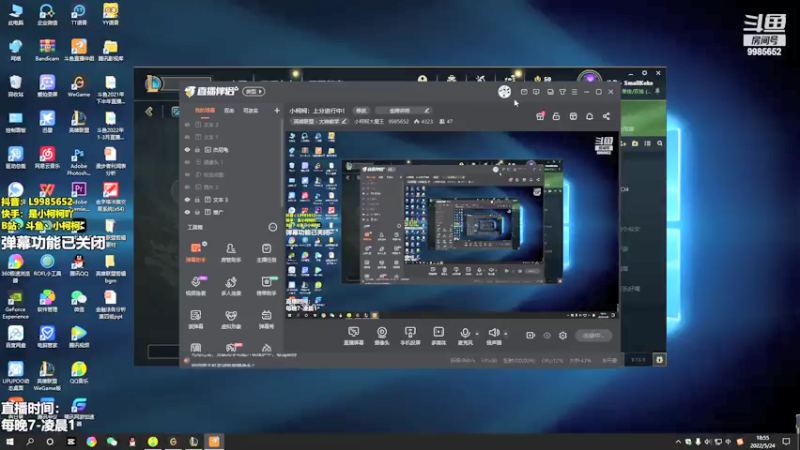Click the filter funnel icon in title bar

(562, 92)
